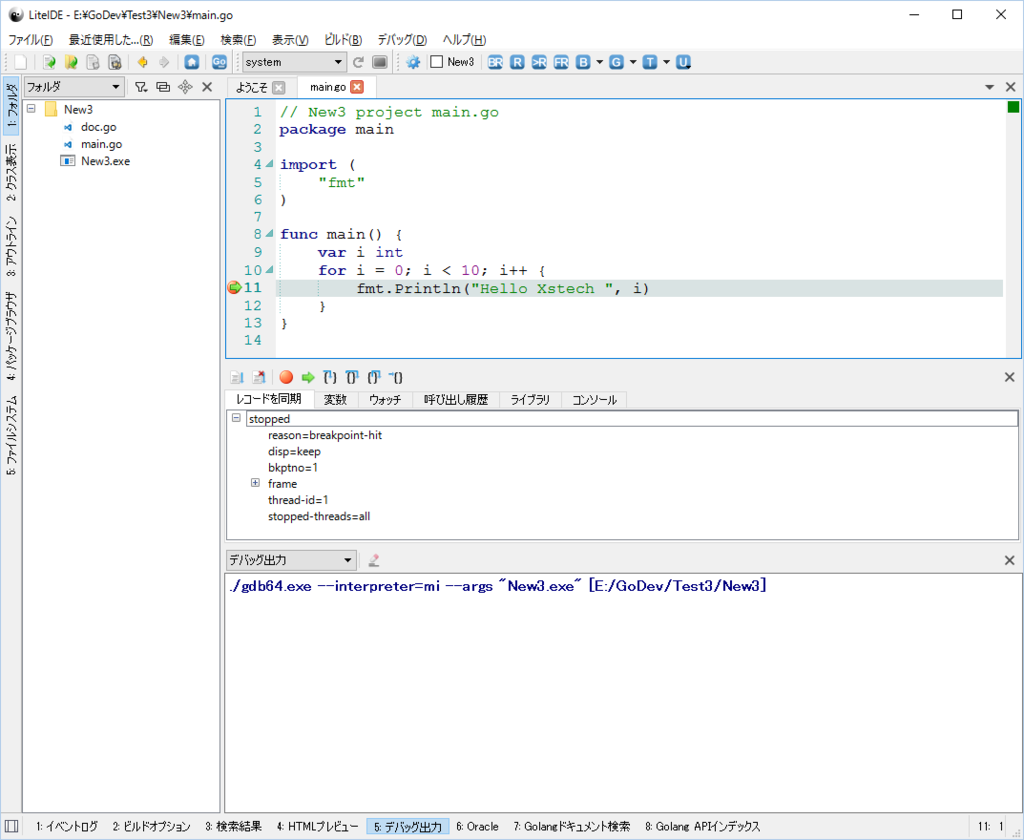Reload the system environment with the refresh icon

[358, 62]
